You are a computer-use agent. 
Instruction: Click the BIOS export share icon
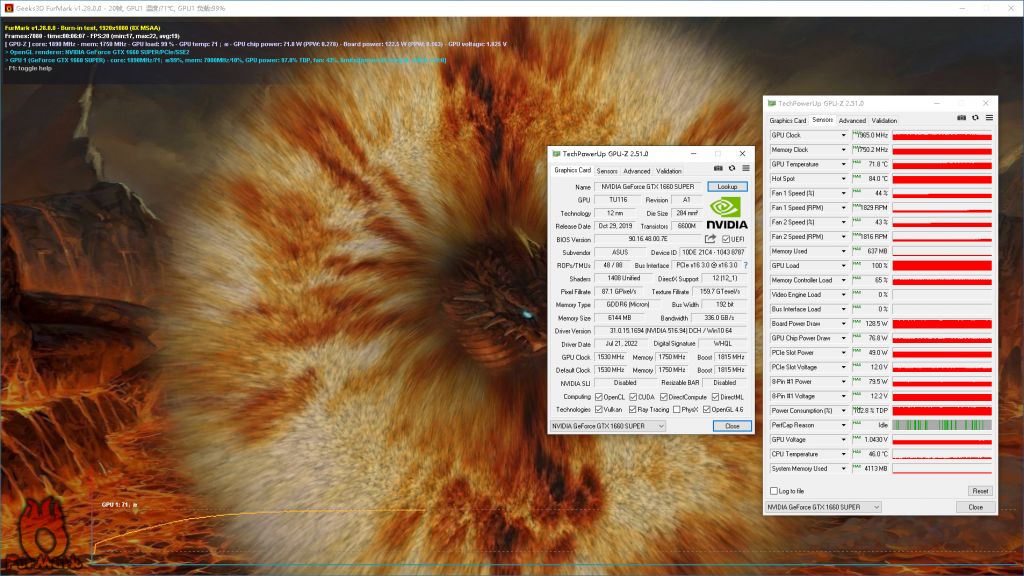710,239
